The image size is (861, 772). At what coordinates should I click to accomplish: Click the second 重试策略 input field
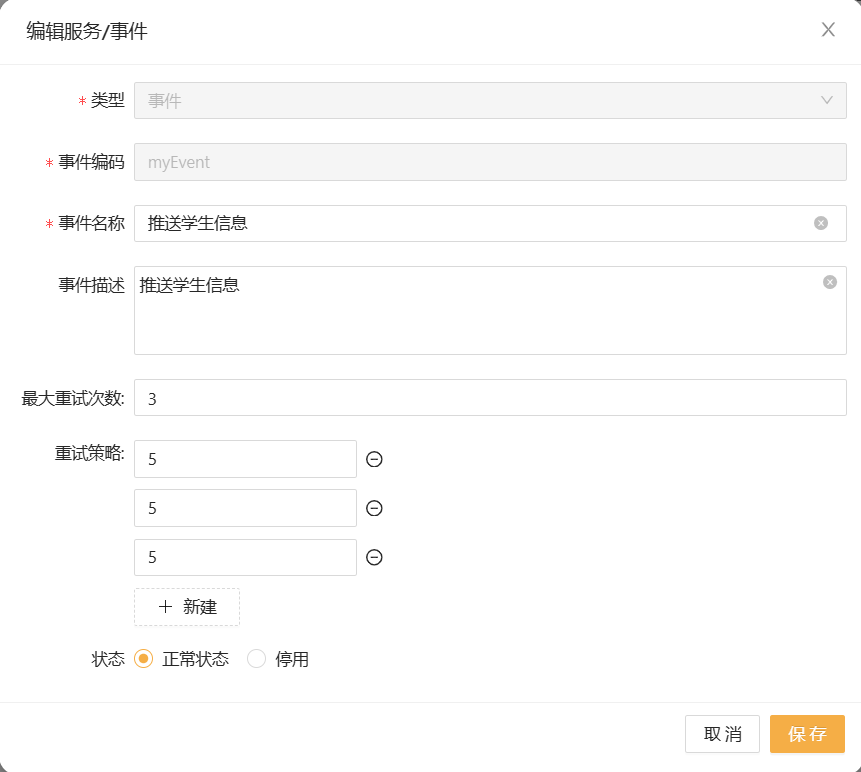click(245, 508)
